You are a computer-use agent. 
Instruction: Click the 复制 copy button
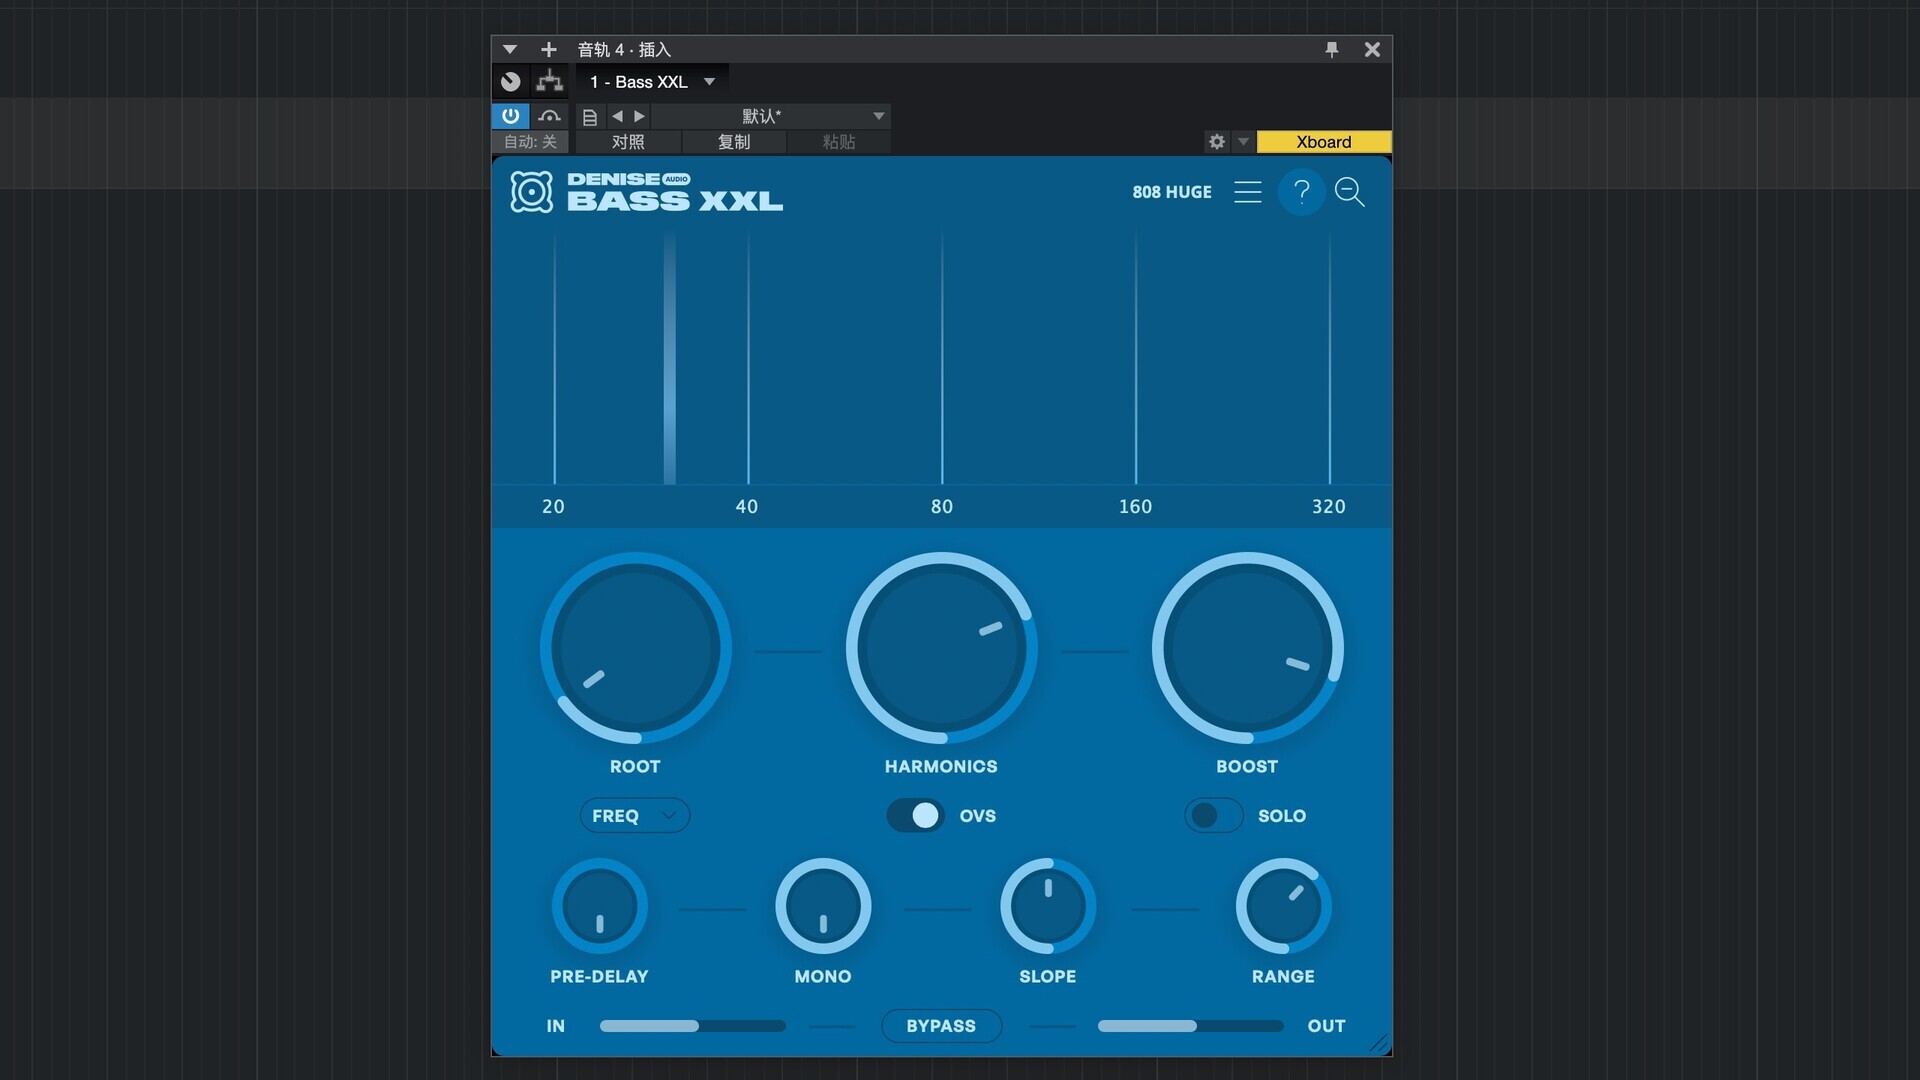[733, 142]
